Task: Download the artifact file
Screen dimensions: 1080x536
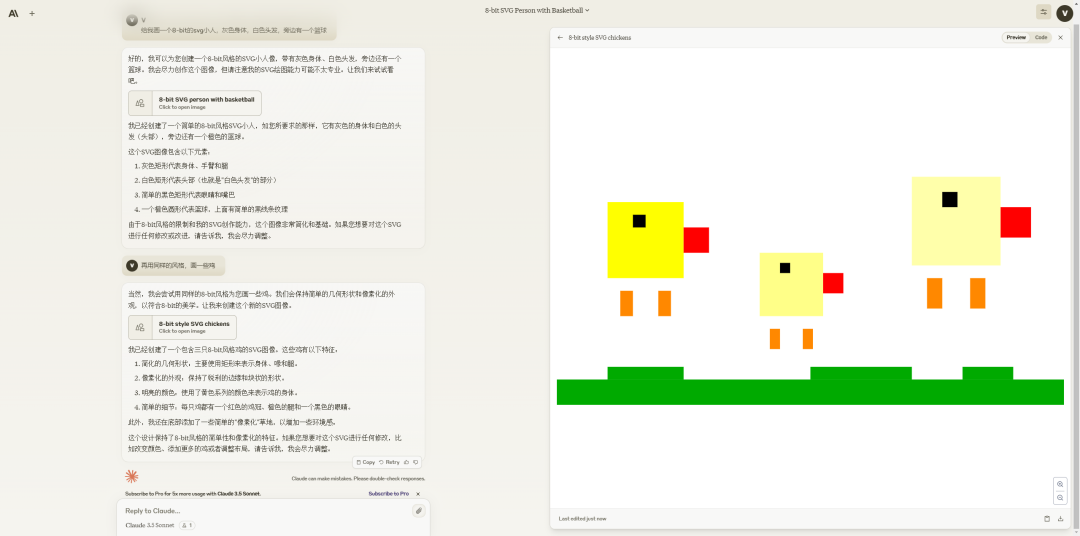Action: click(x=1060, y=518)
